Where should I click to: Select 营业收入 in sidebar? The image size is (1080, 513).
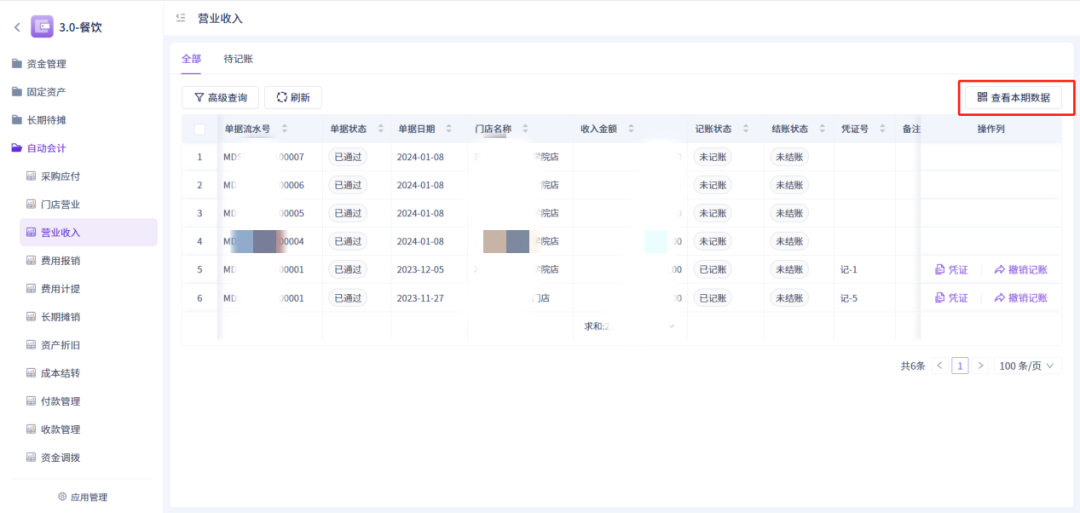point(88,232)
